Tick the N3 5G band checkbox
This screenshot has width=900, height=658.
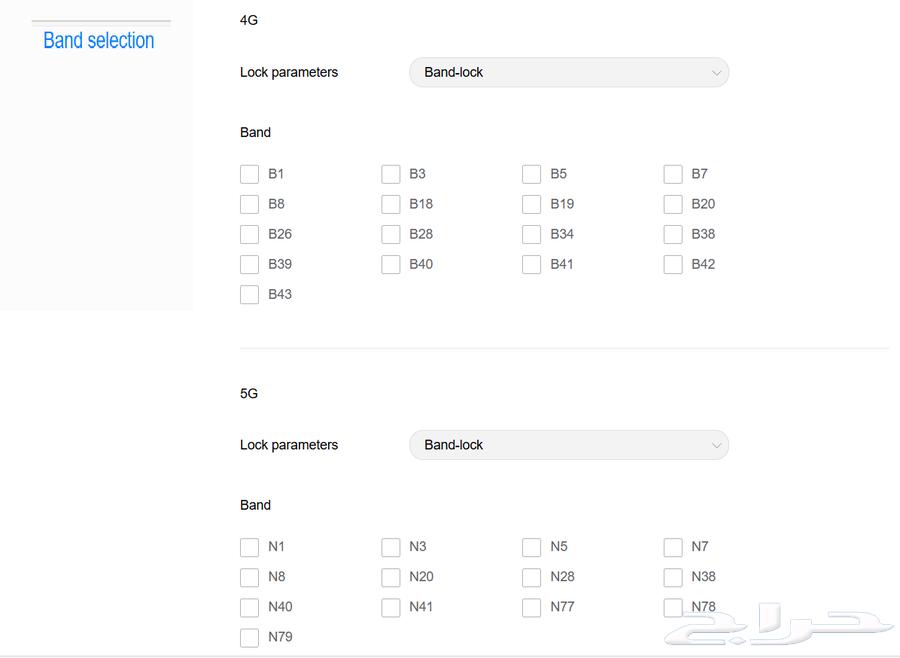390,547
